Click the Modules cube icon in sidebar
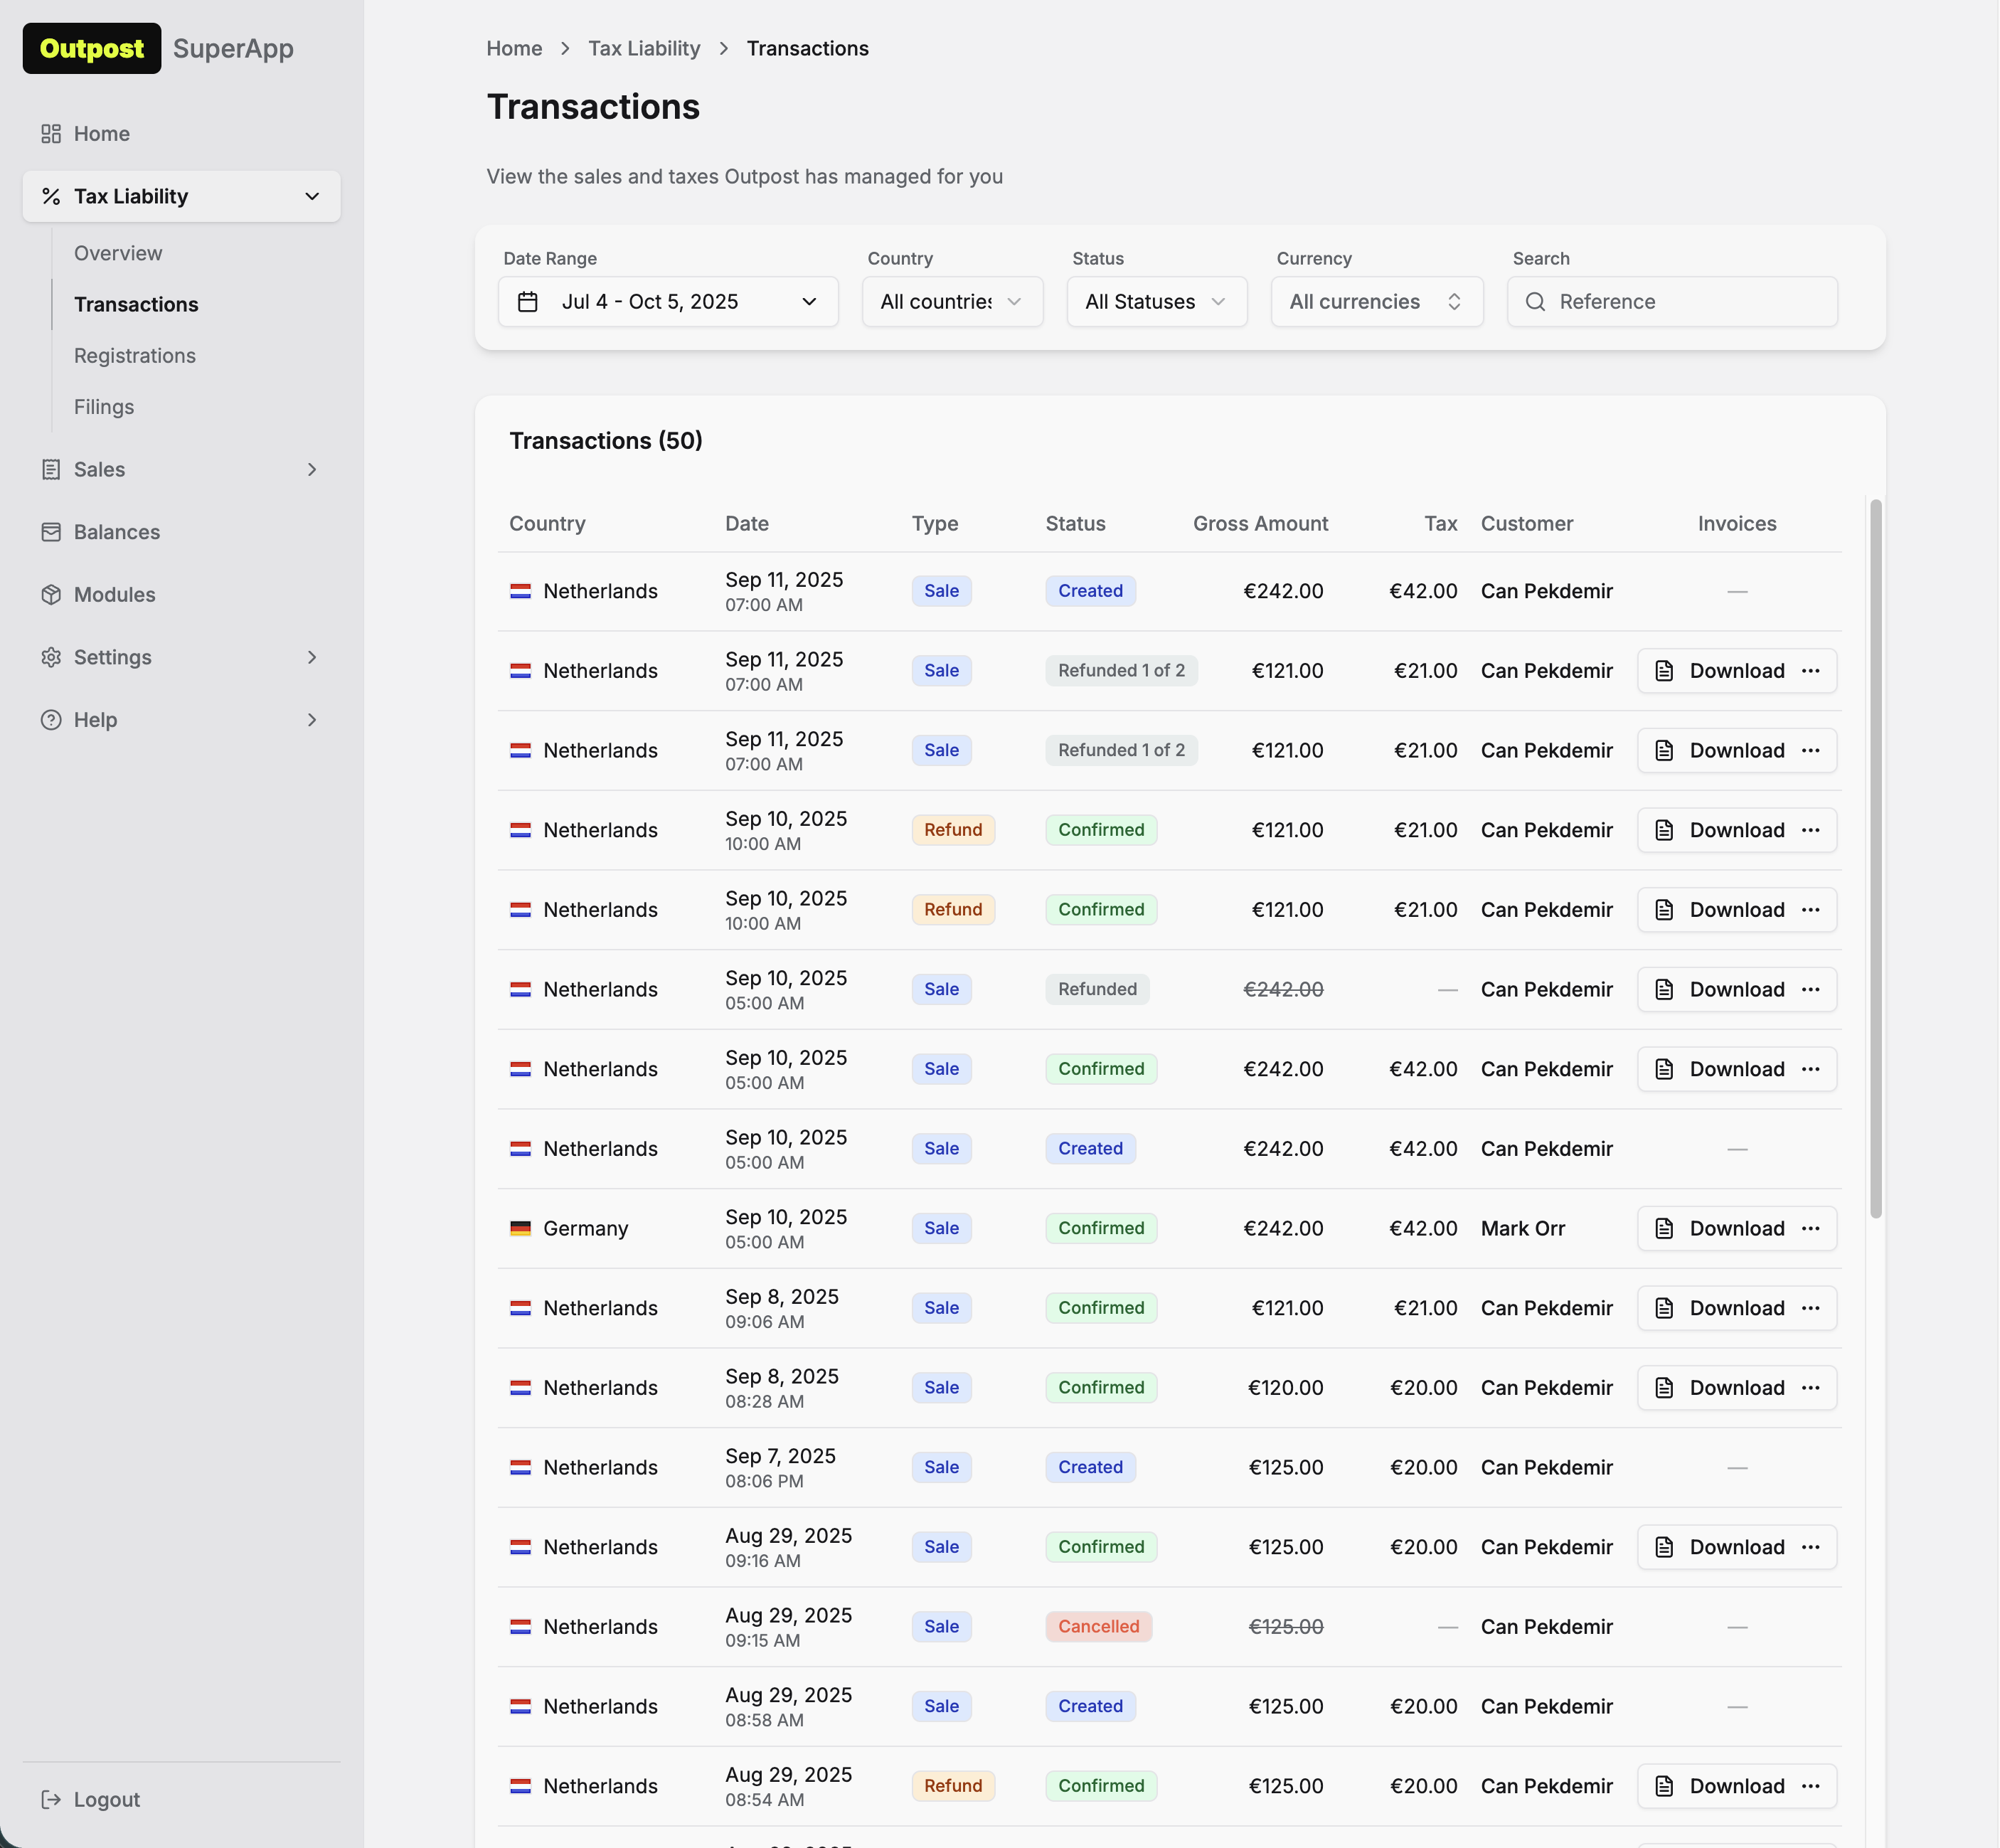This screenshot has height=1848, width=2000. pyautogui.click(x=51, y=595)
